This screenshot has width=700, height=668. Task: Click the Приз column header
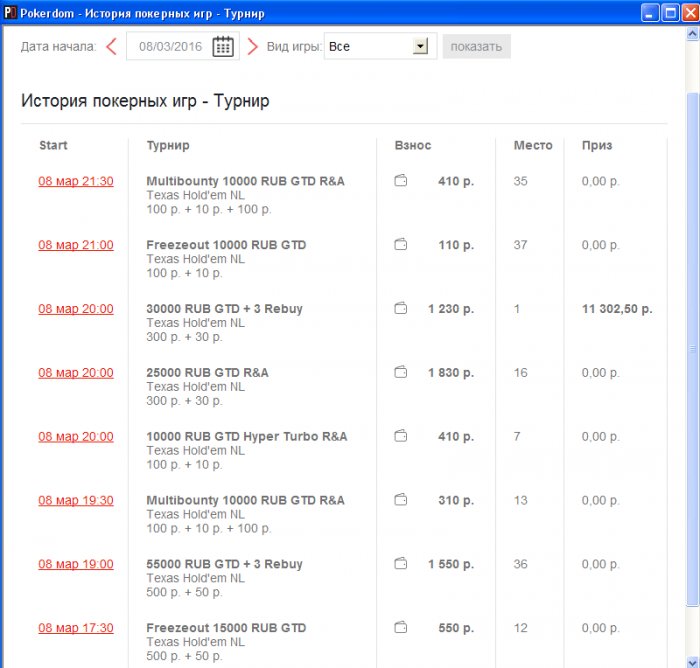(597, 145)
